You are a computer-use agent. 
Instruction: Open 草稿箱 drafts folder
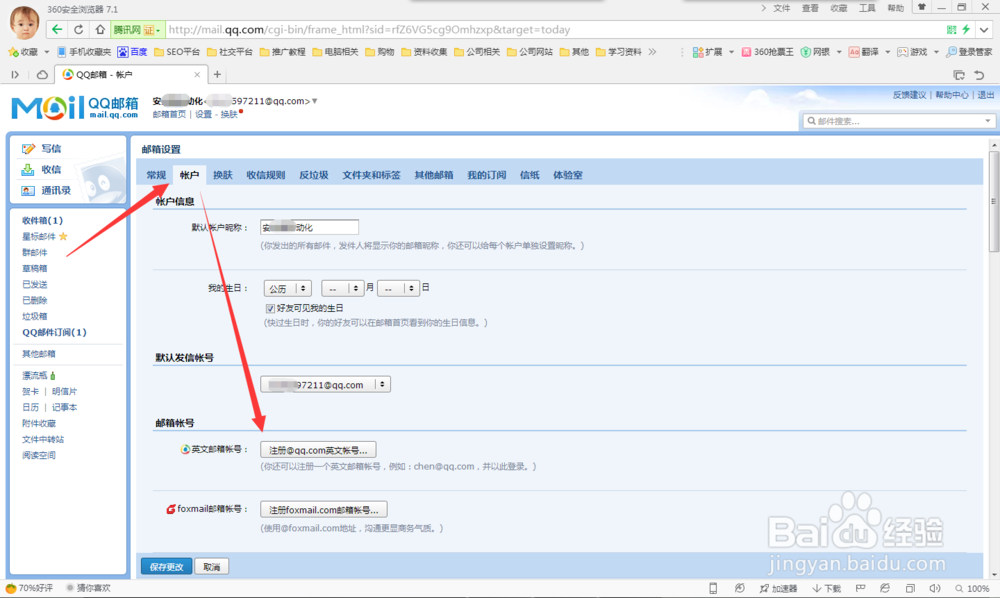[34, 268]
